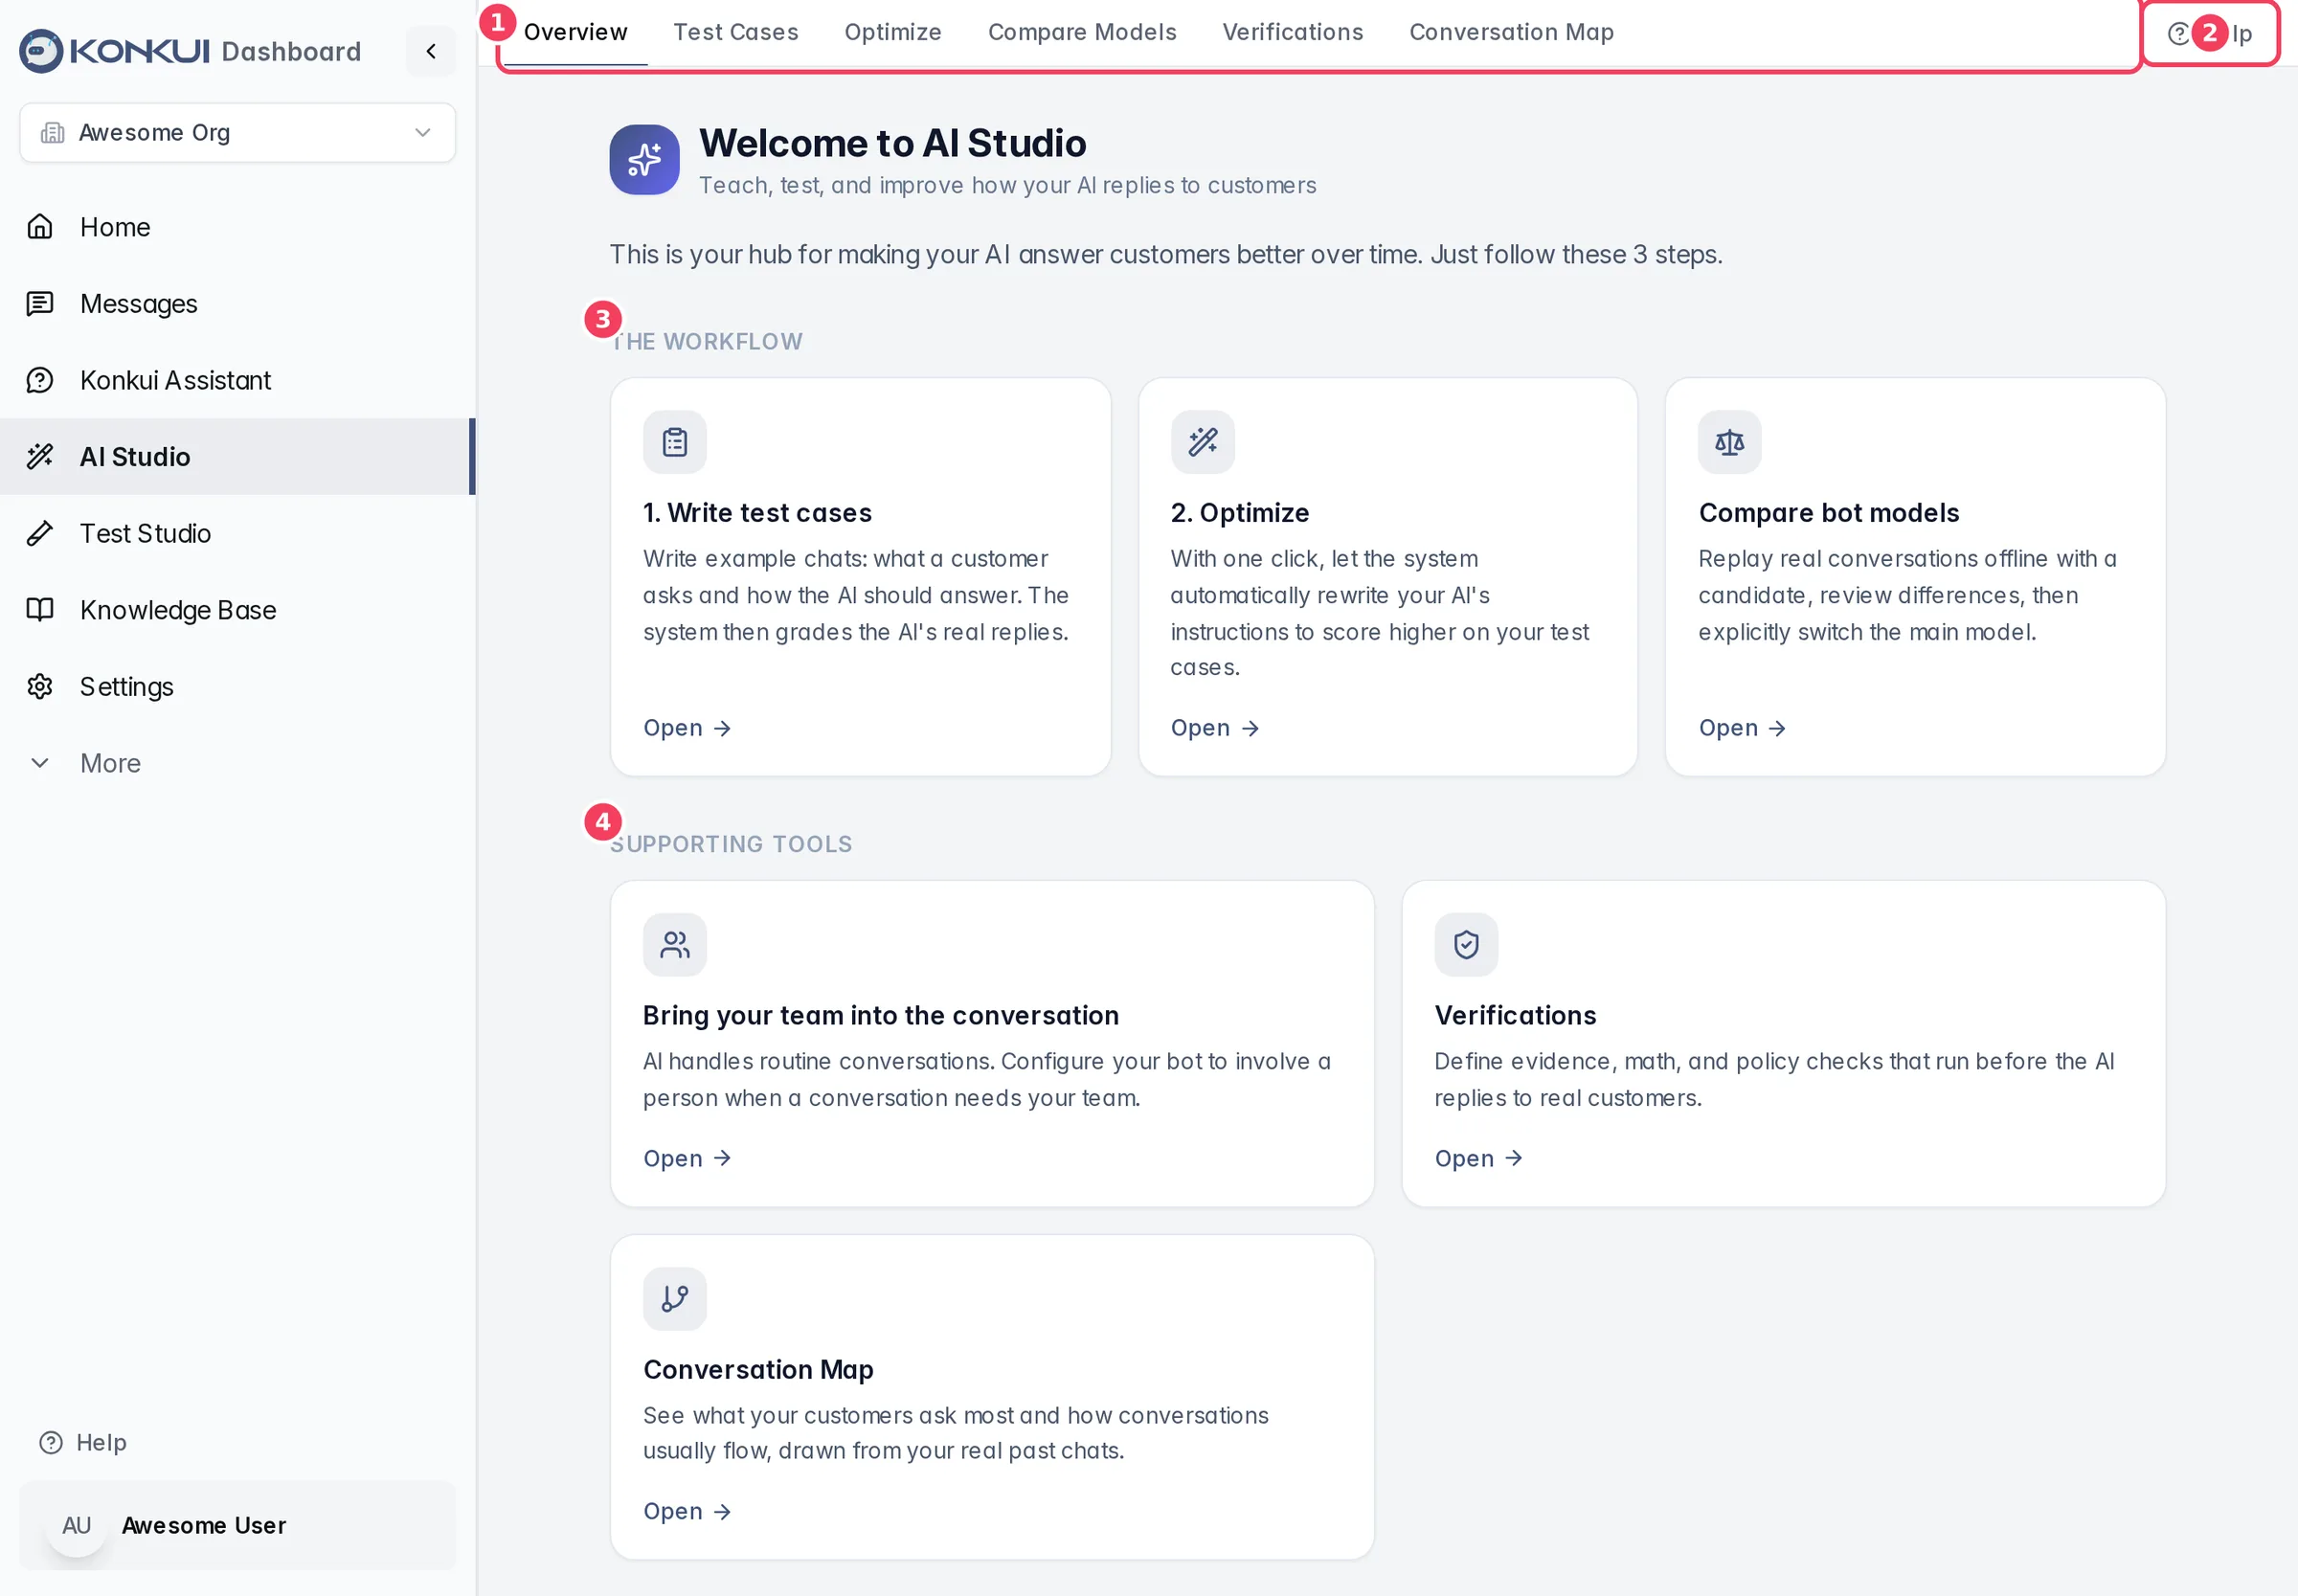Click the wand icon on the Optimize card

[x=1203, y=442]
